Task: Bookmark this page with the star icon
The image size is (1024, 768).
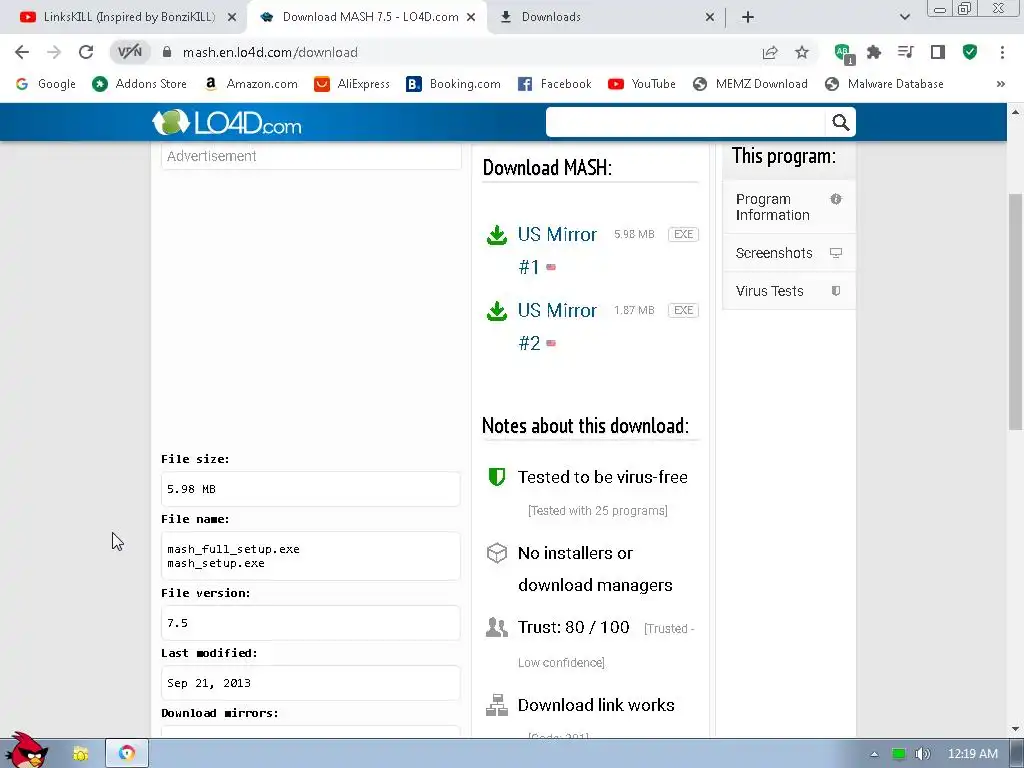Action: [802, 52]
